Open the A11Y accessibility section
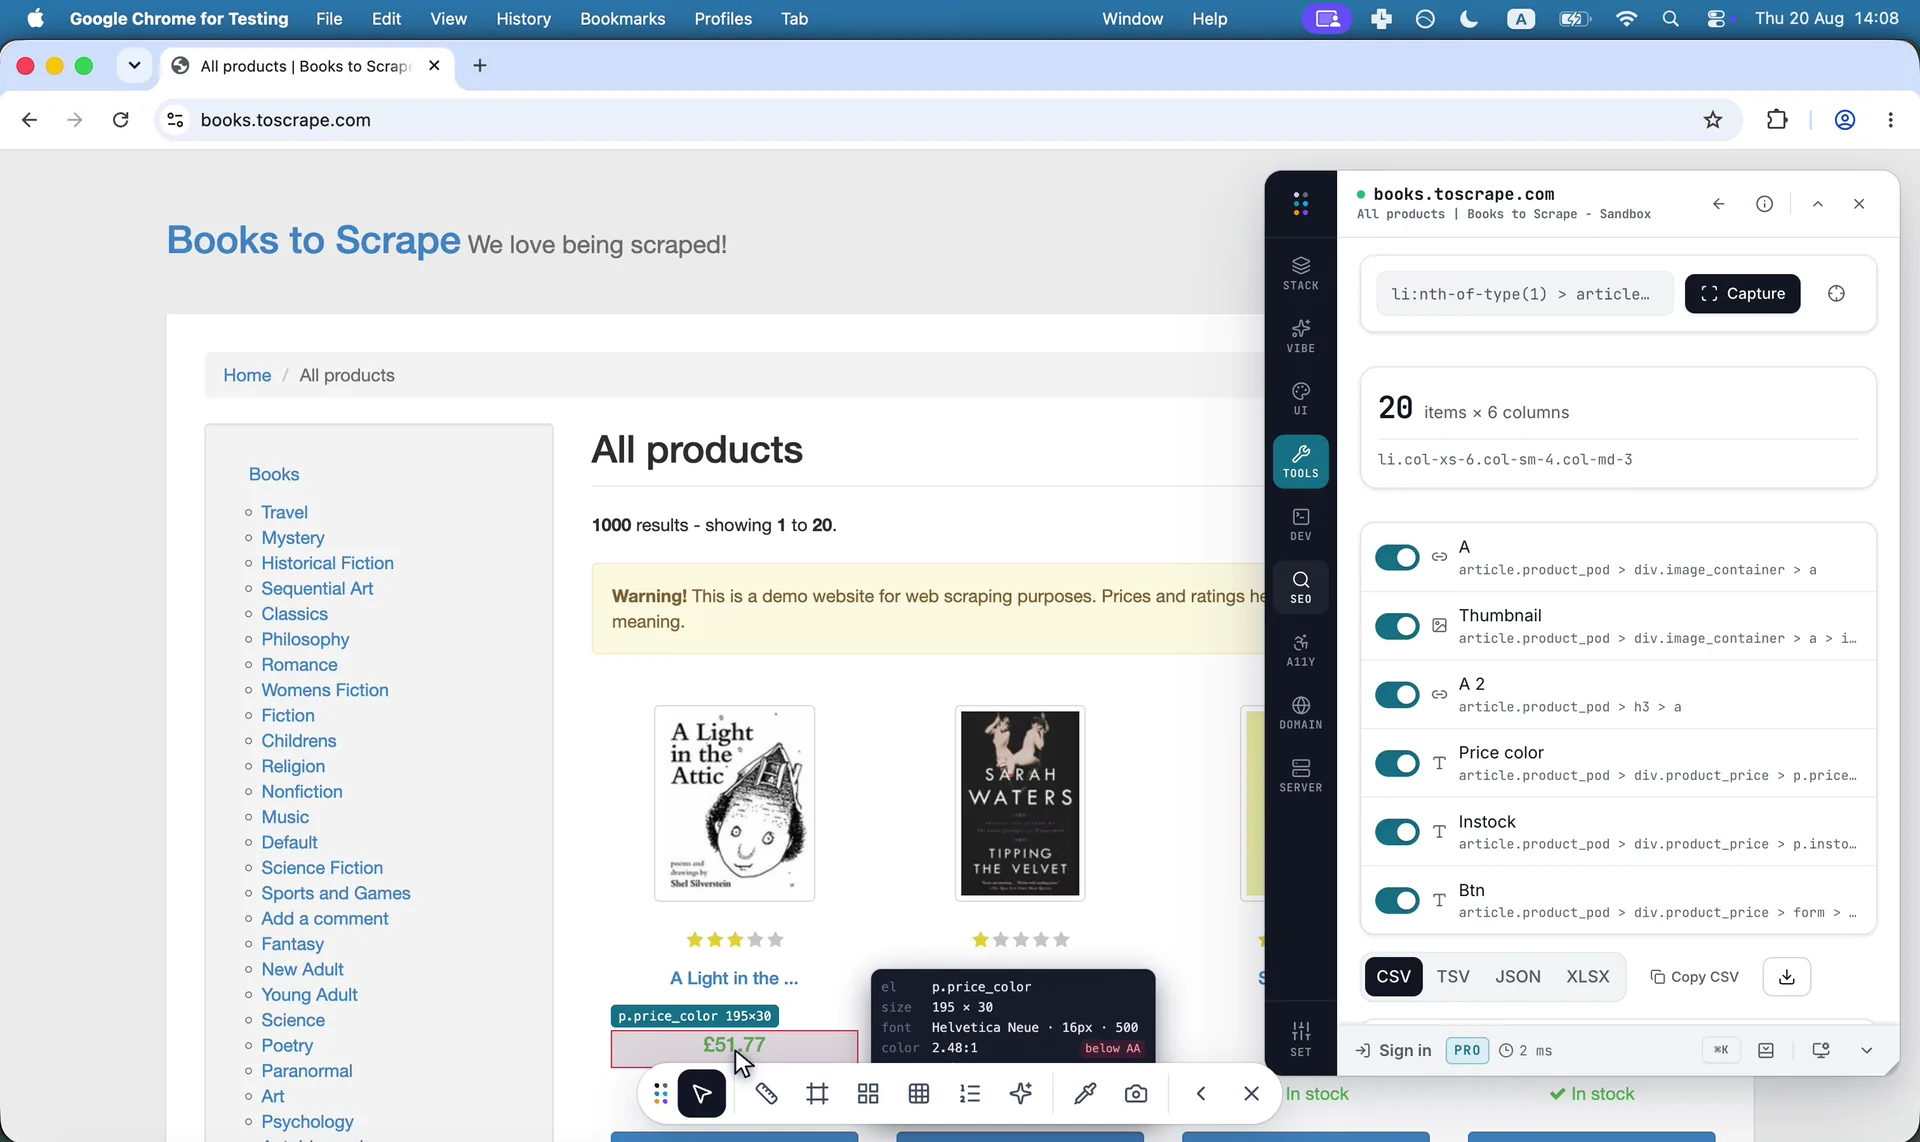Screen dimensions: 1920x1142 pos(1300,650)
